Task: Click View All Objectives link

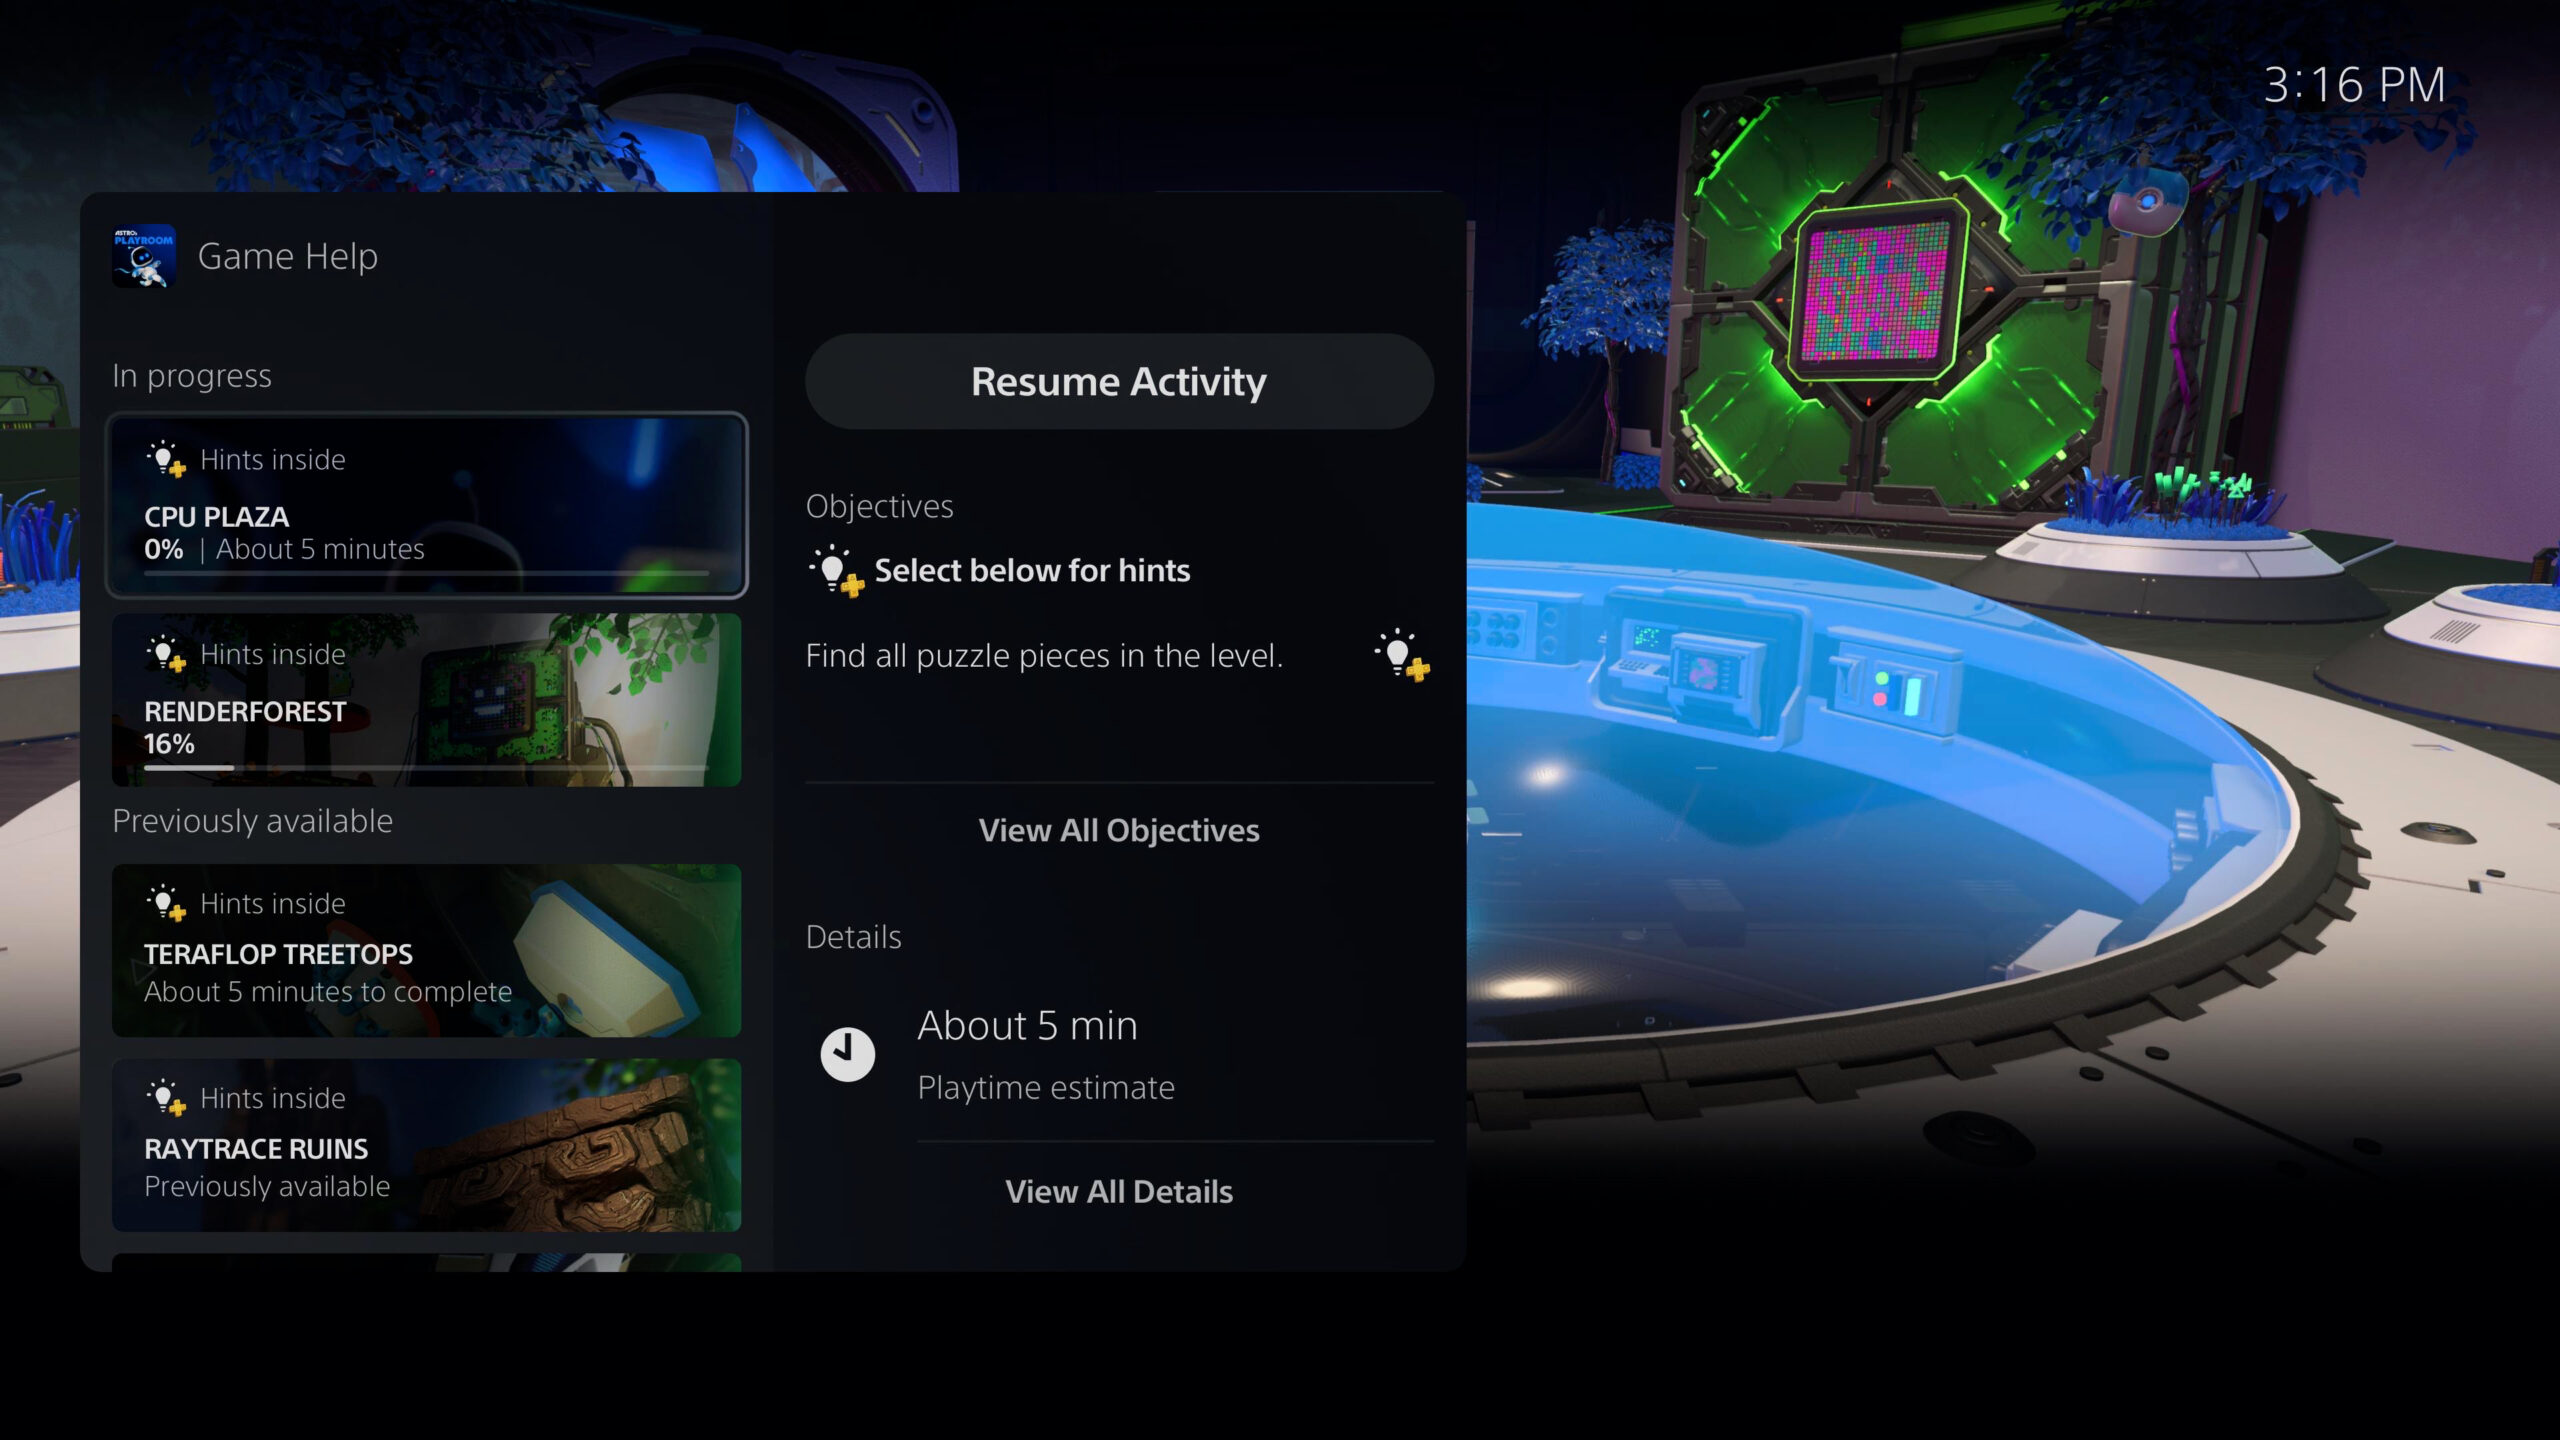Action: (x=1120, y=830)
